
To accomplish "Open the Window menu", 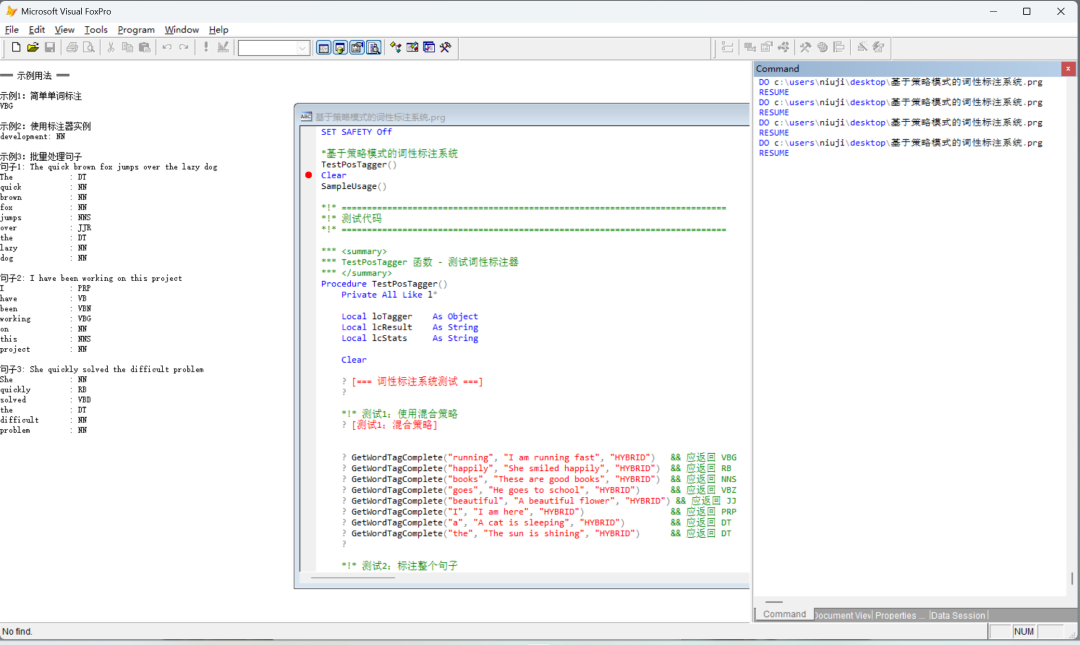I will pos(181,30).
